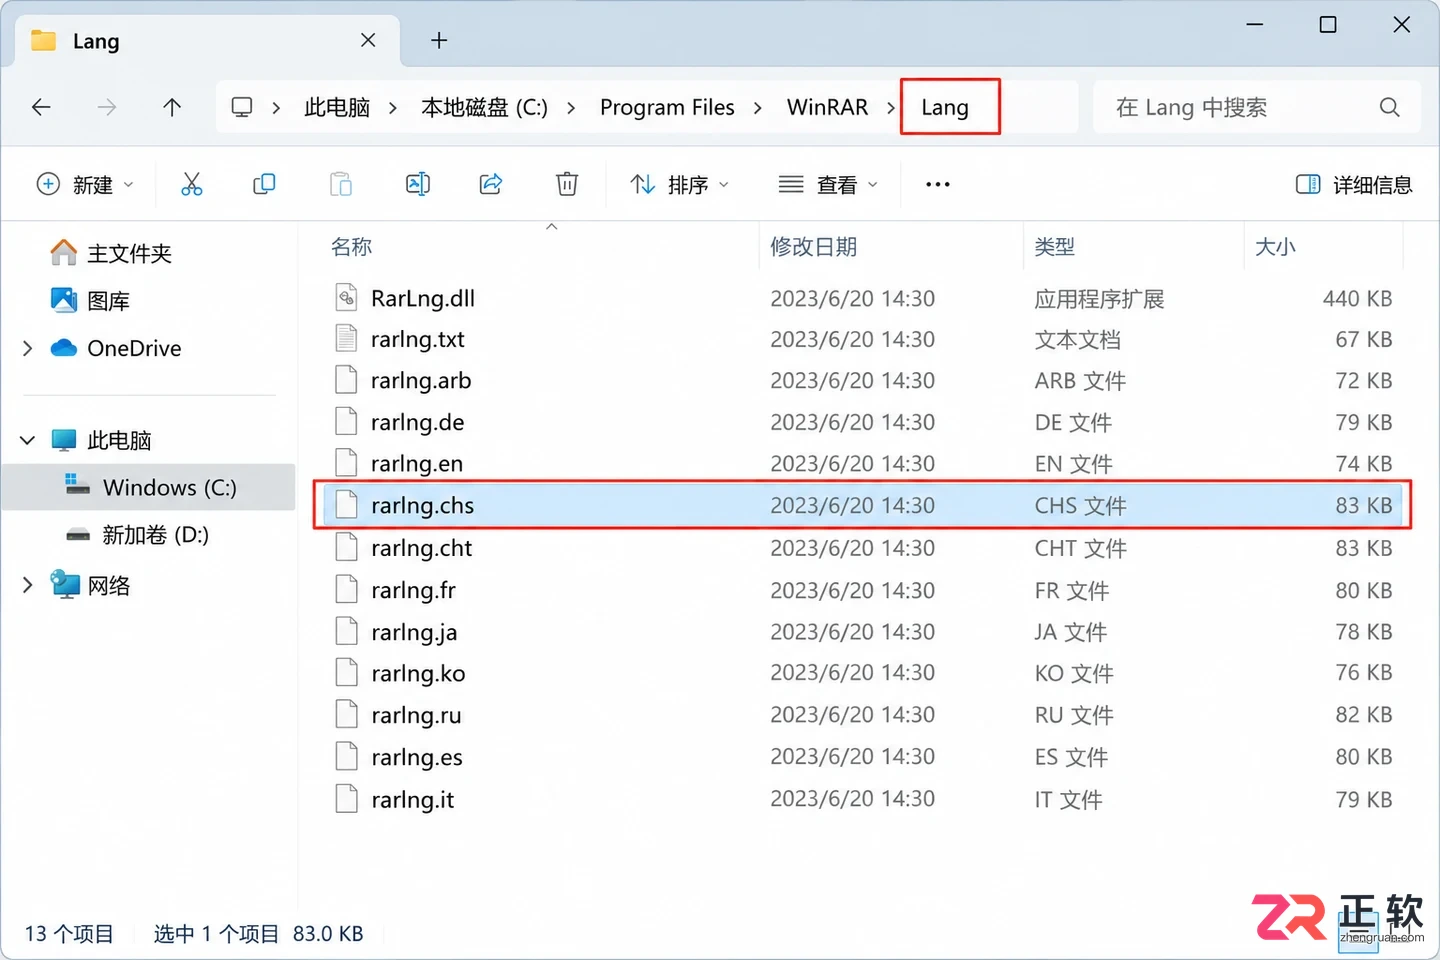The width and height of the screenshot is (1440, 960).
Task: Open the 新建 dropdown menu
Action: pyautogui.click(x=85, y=184)
